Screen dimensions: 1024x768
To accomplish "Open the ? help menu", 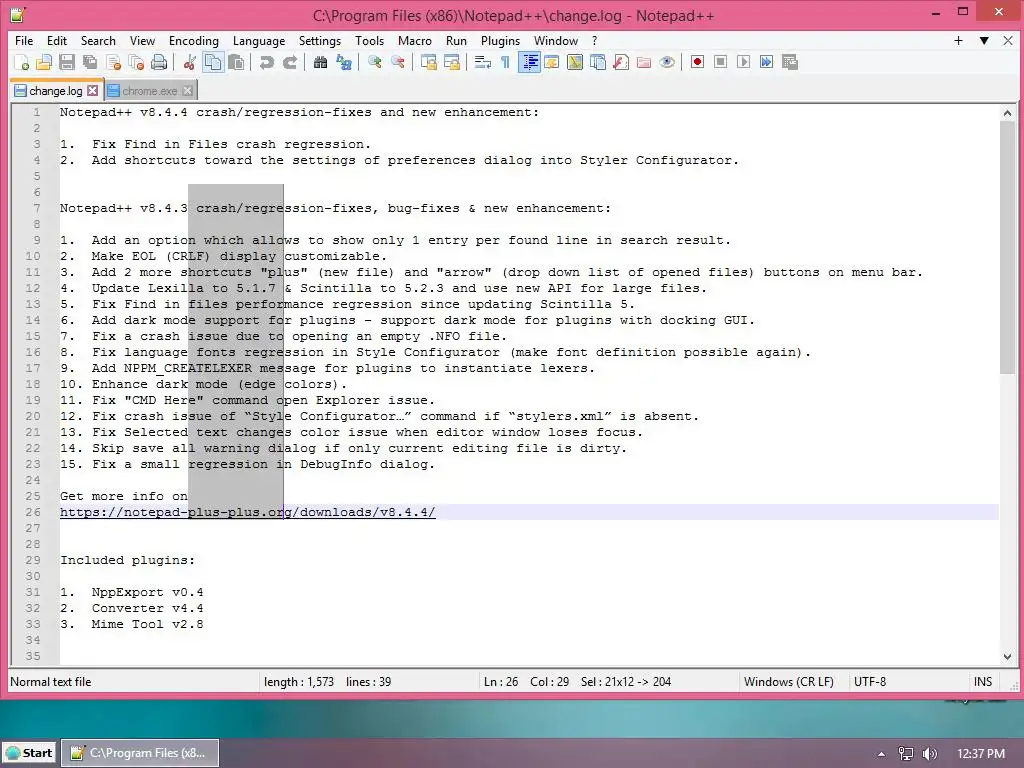I will [594, 40].
